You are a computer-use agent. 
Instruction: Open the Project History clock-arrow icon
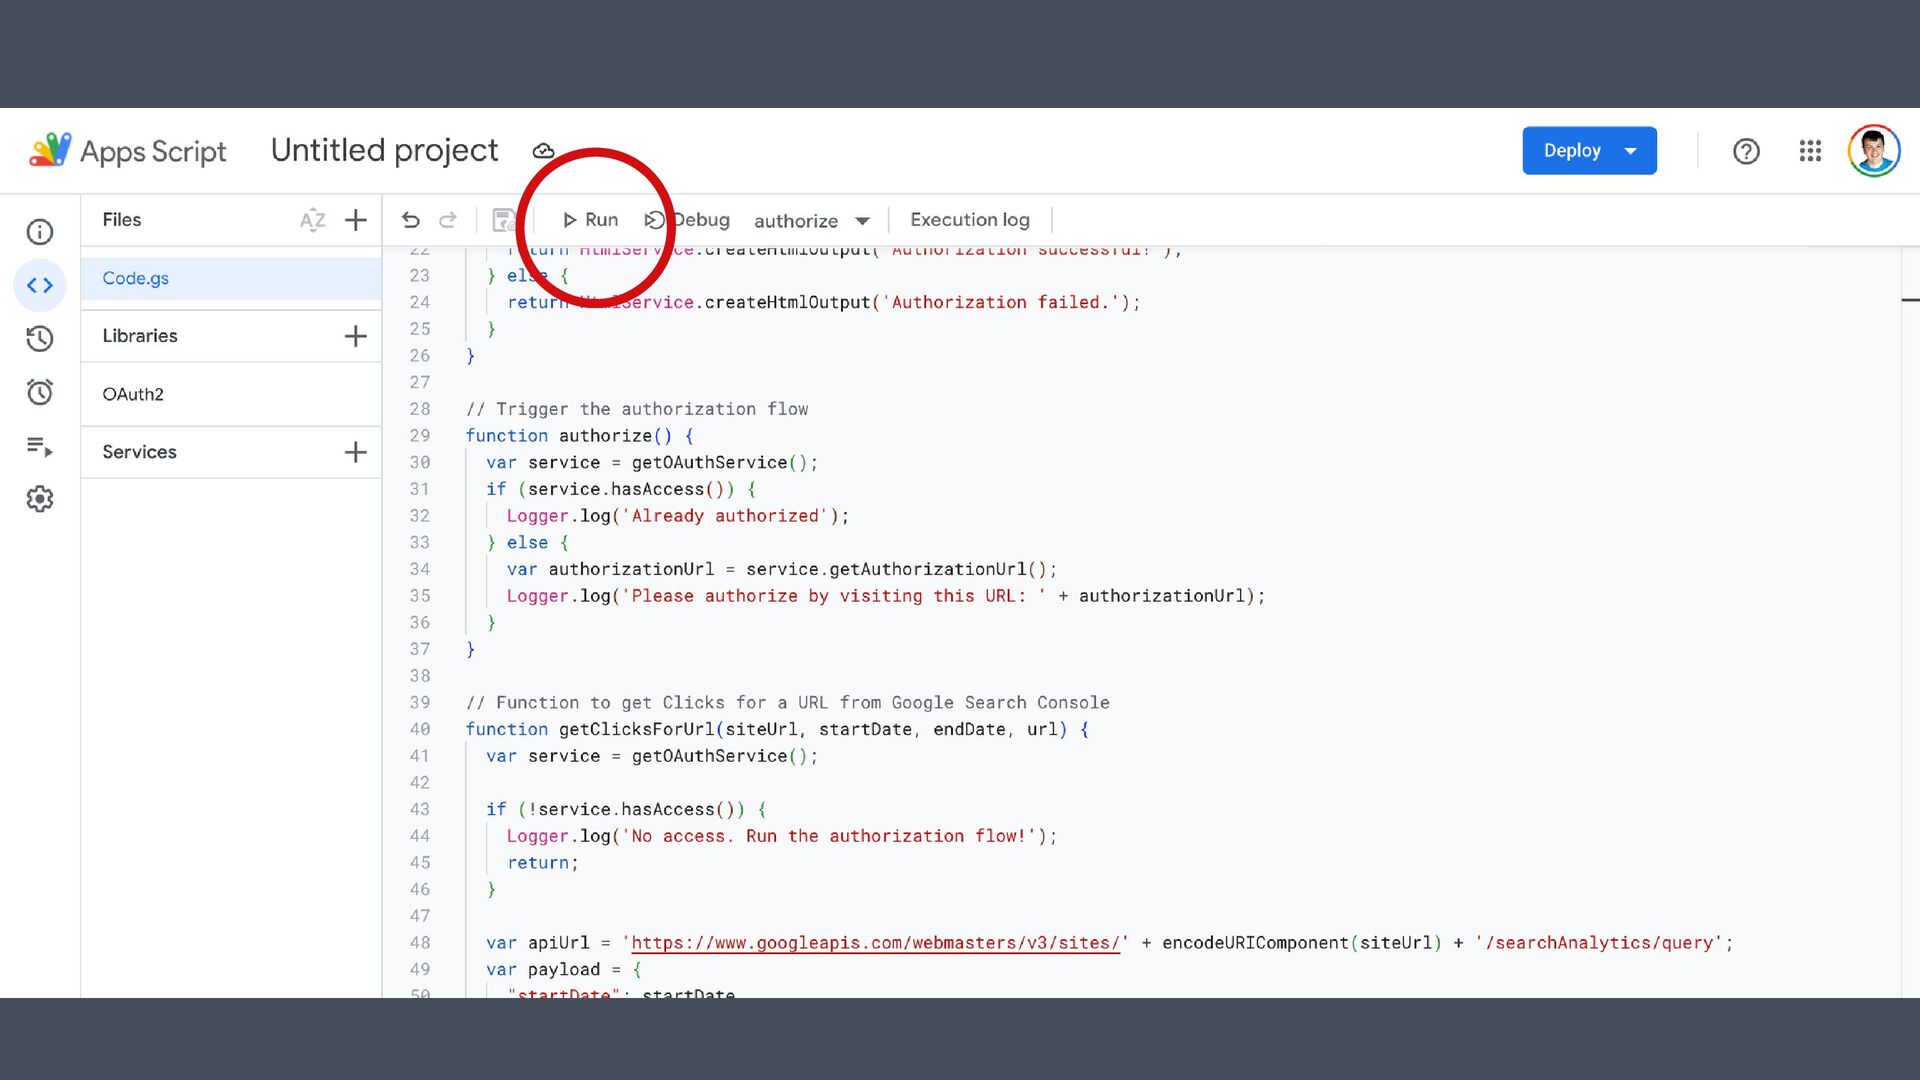tap(40, 339)
